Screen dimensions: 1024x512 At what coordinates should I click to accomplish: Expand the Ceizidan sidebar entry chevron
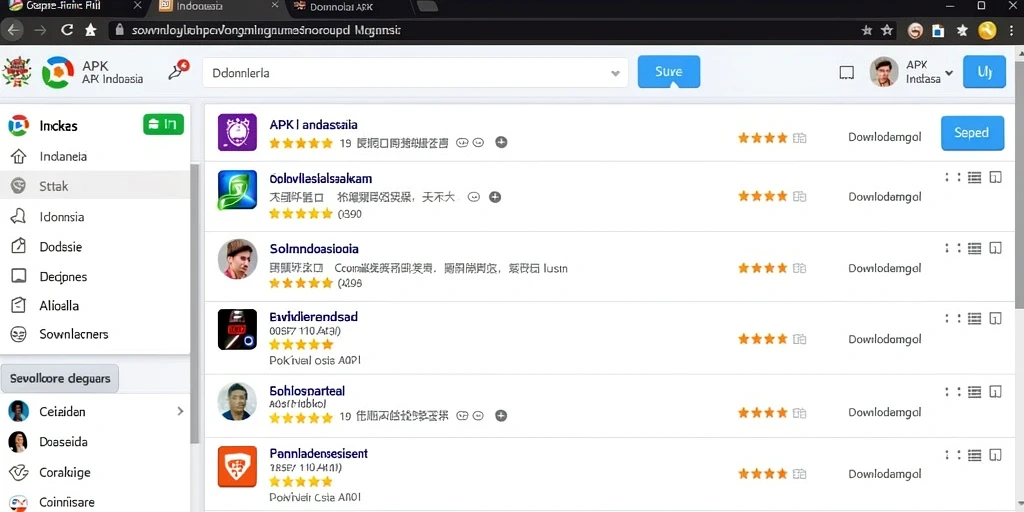coord(180,411)
